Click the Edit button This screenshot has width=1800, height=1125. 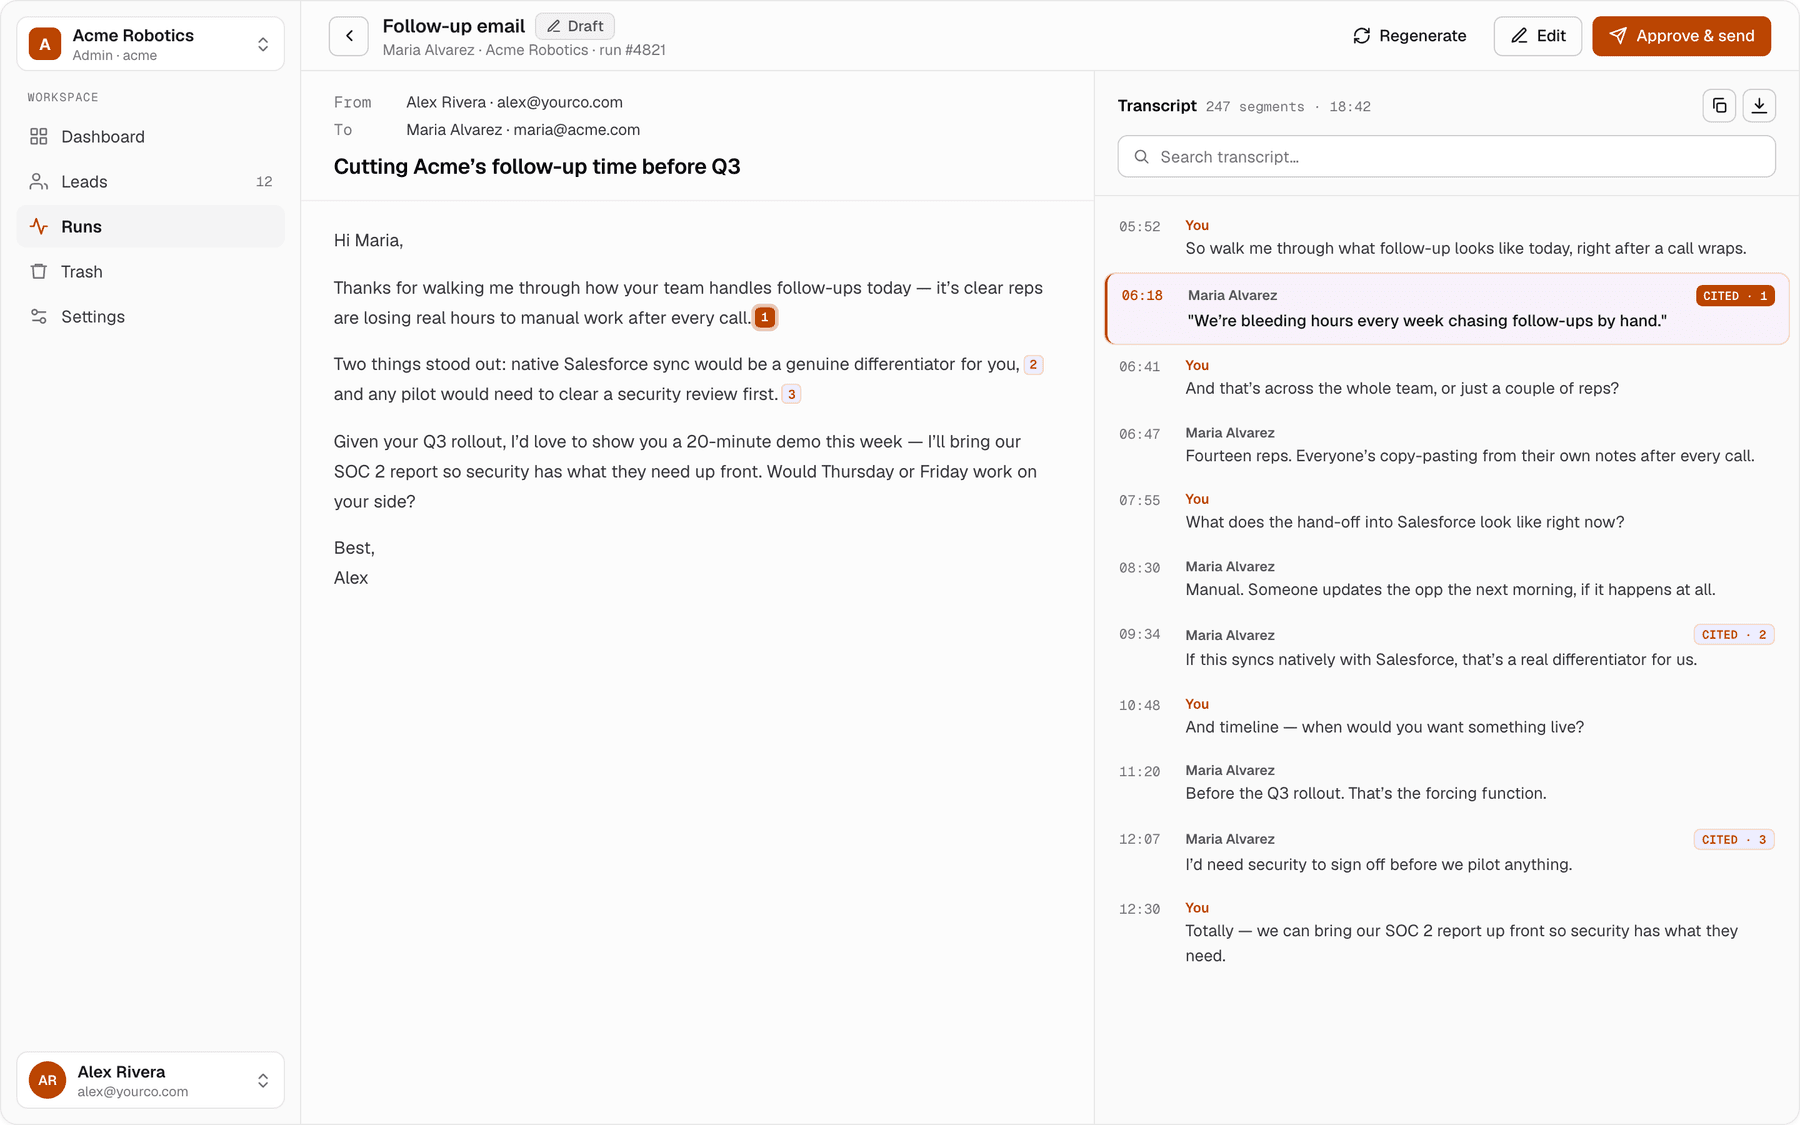(x=1538, y=36)
